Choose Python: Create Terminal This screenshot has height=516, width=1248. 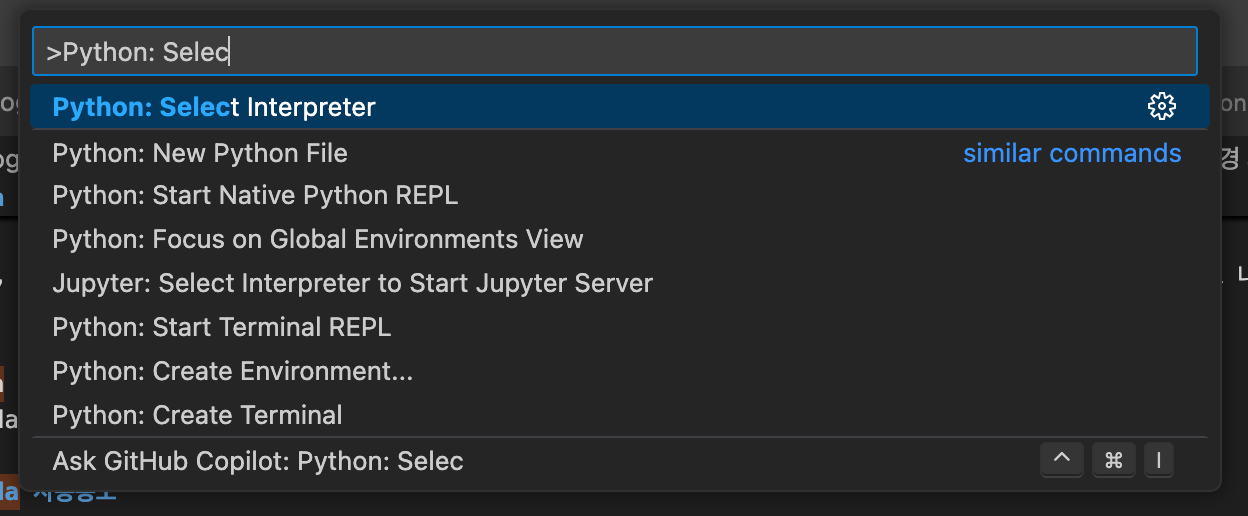click(197, 415)
